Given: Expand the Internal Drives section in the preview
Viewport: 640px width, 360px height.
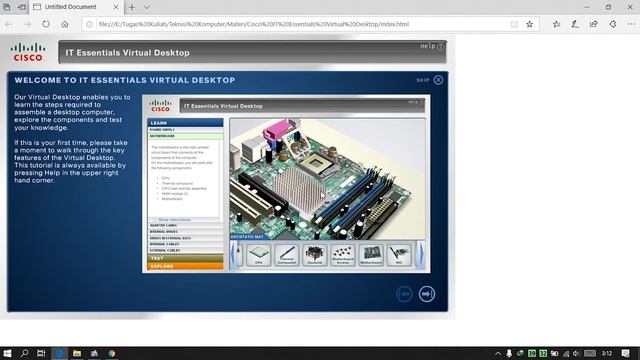Looking at the screenshot, I should tap(185, 231).
